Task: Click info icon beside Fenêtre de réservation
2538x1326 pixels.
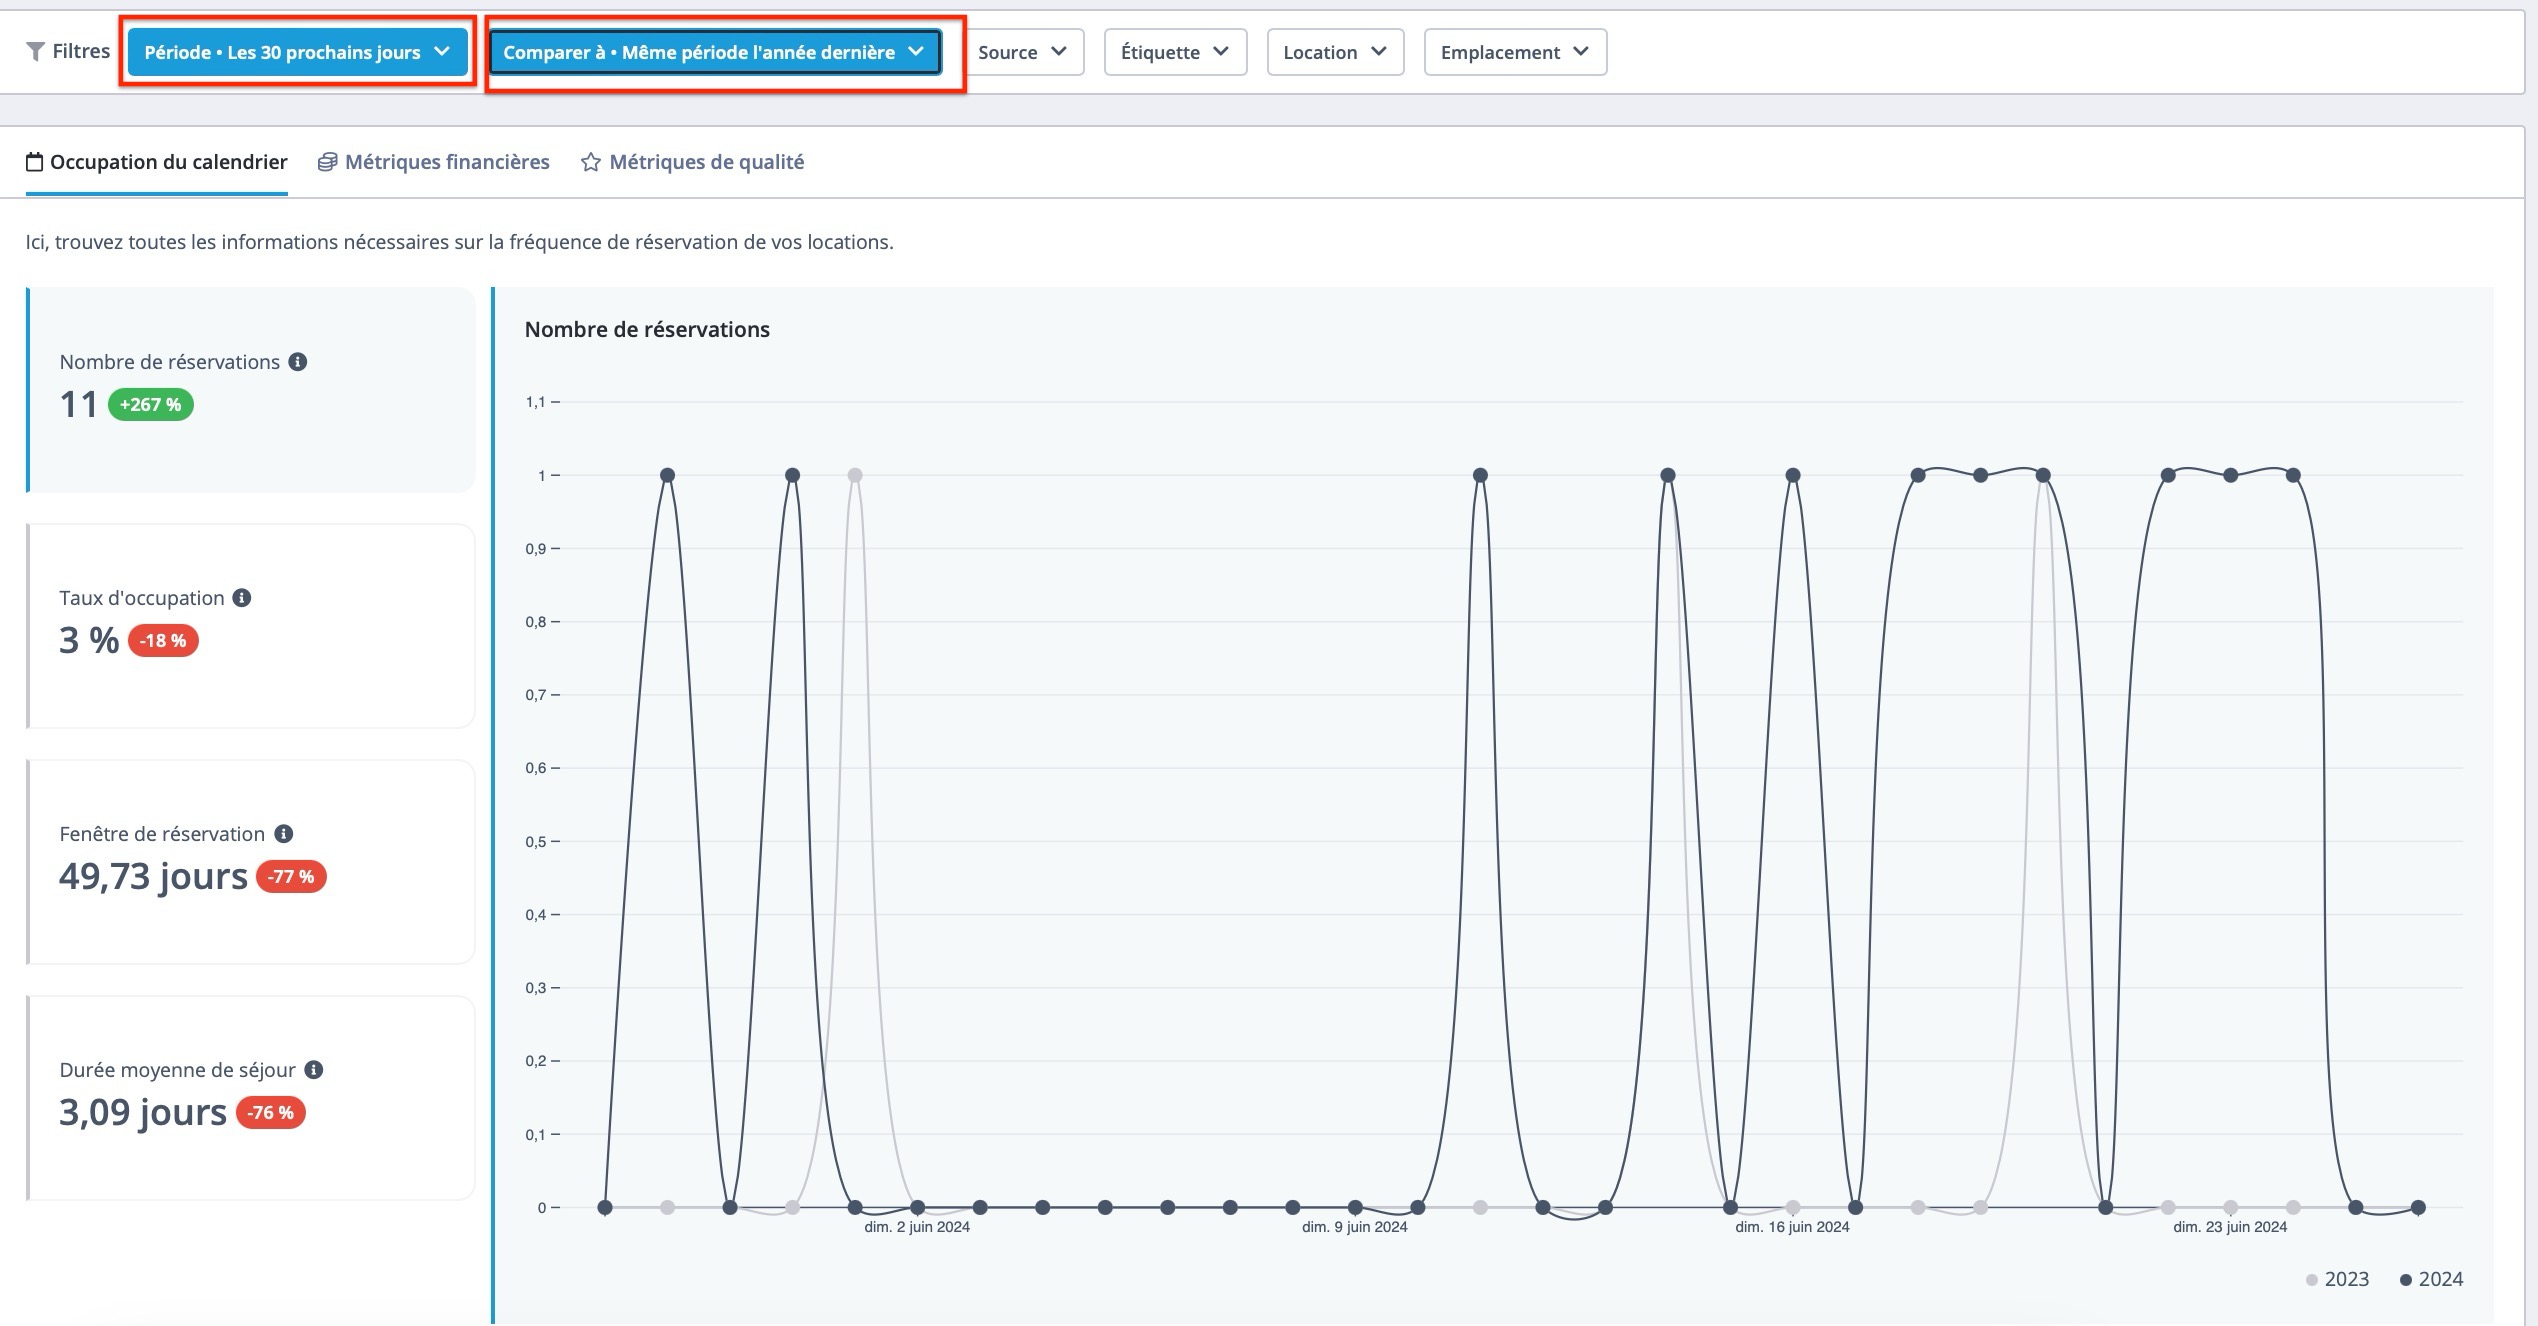Action: coord(284,834)
